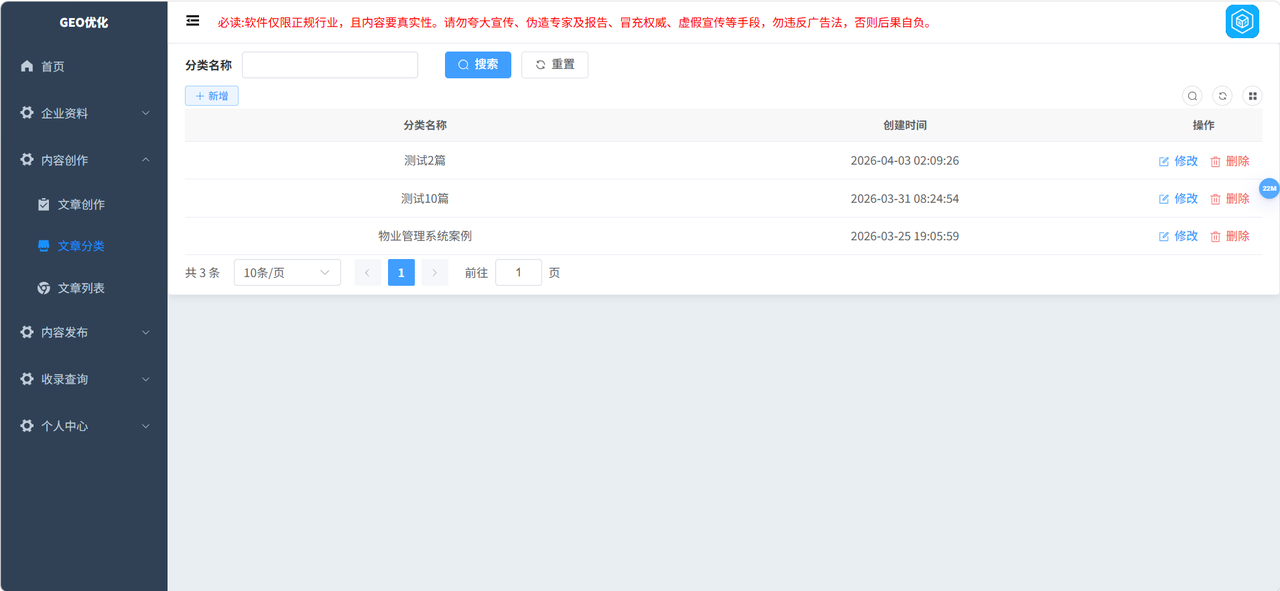Click the 物业管理系统案例 category cell

425,236
